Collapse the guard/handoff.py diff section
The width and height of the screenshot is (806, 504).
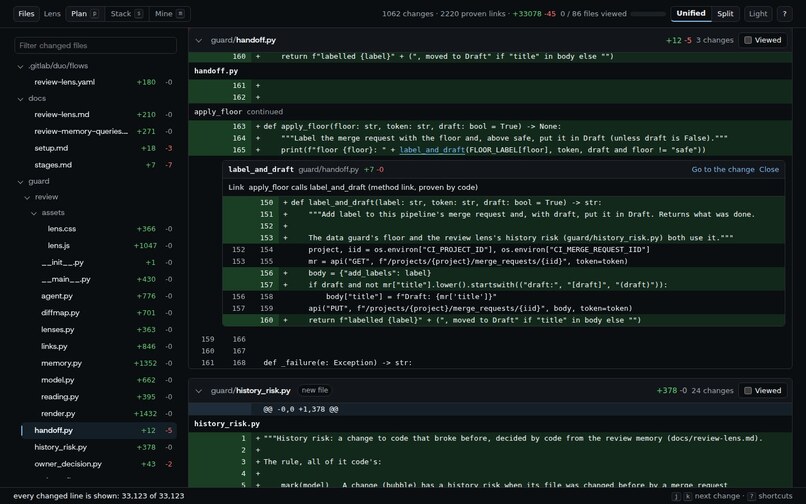[x=198, y=40]
